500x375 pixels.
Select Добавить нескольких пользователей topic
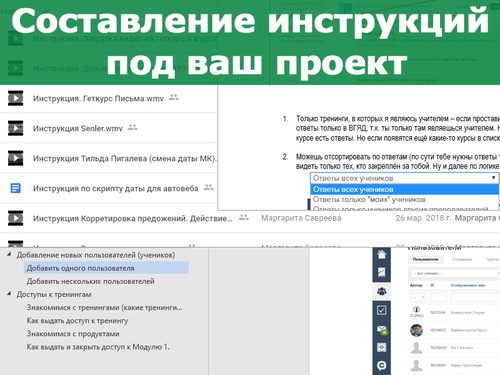click(90, 281)
